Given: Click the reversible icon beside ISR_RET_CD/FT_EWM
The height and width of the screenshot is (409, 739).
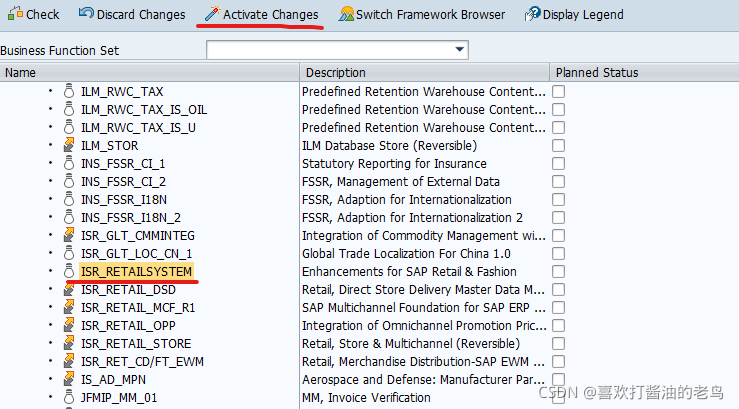Looking at the screenshot, I should 69,361.
